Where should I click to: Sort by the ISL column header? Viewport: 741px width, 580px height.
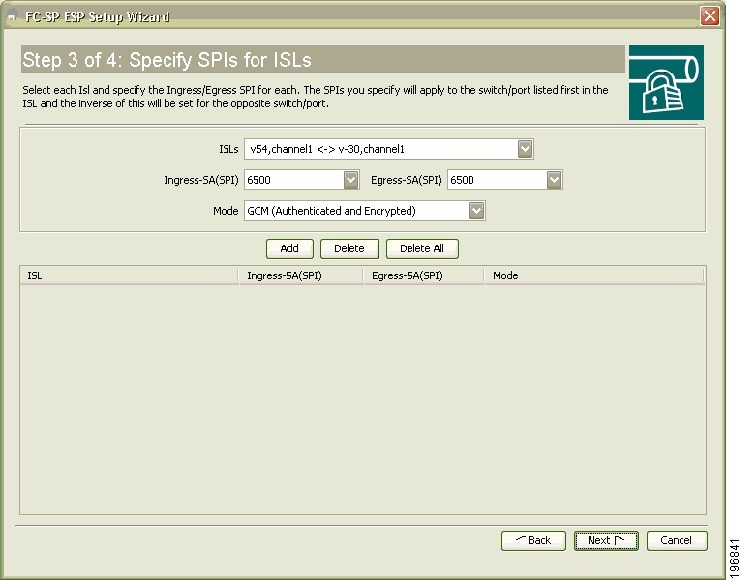pyautogui.click(x=128, y=275)
